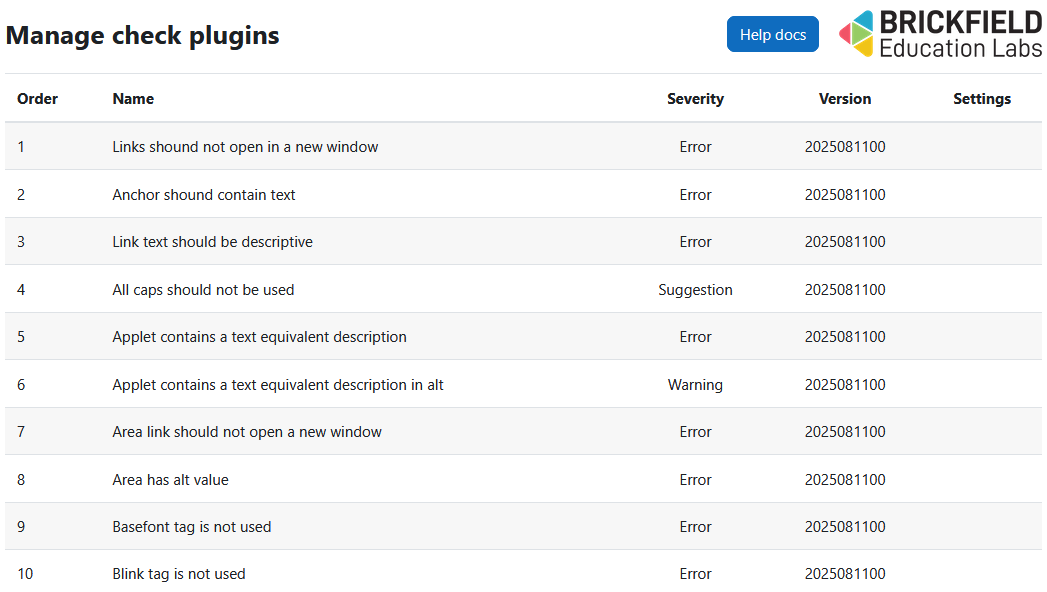Click the Brickfield Education Labs logo
This screenshot has width=1047, height=592.
click(940, 34)
